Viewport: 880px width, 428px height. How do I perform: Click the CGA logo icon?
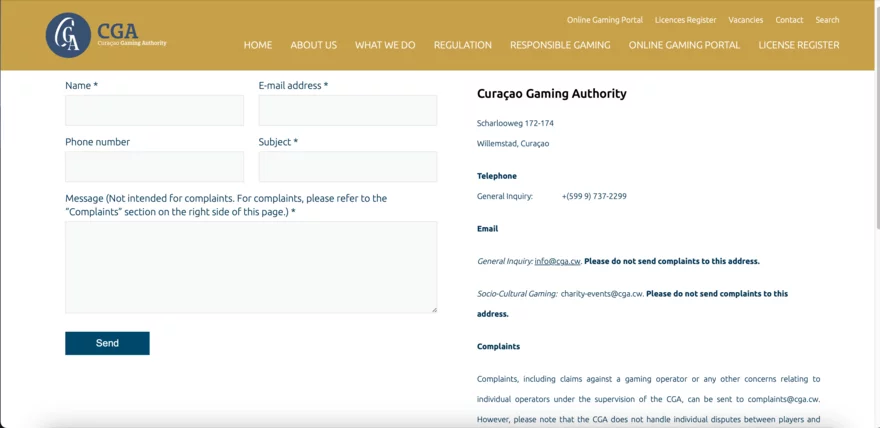pos(68,35)
